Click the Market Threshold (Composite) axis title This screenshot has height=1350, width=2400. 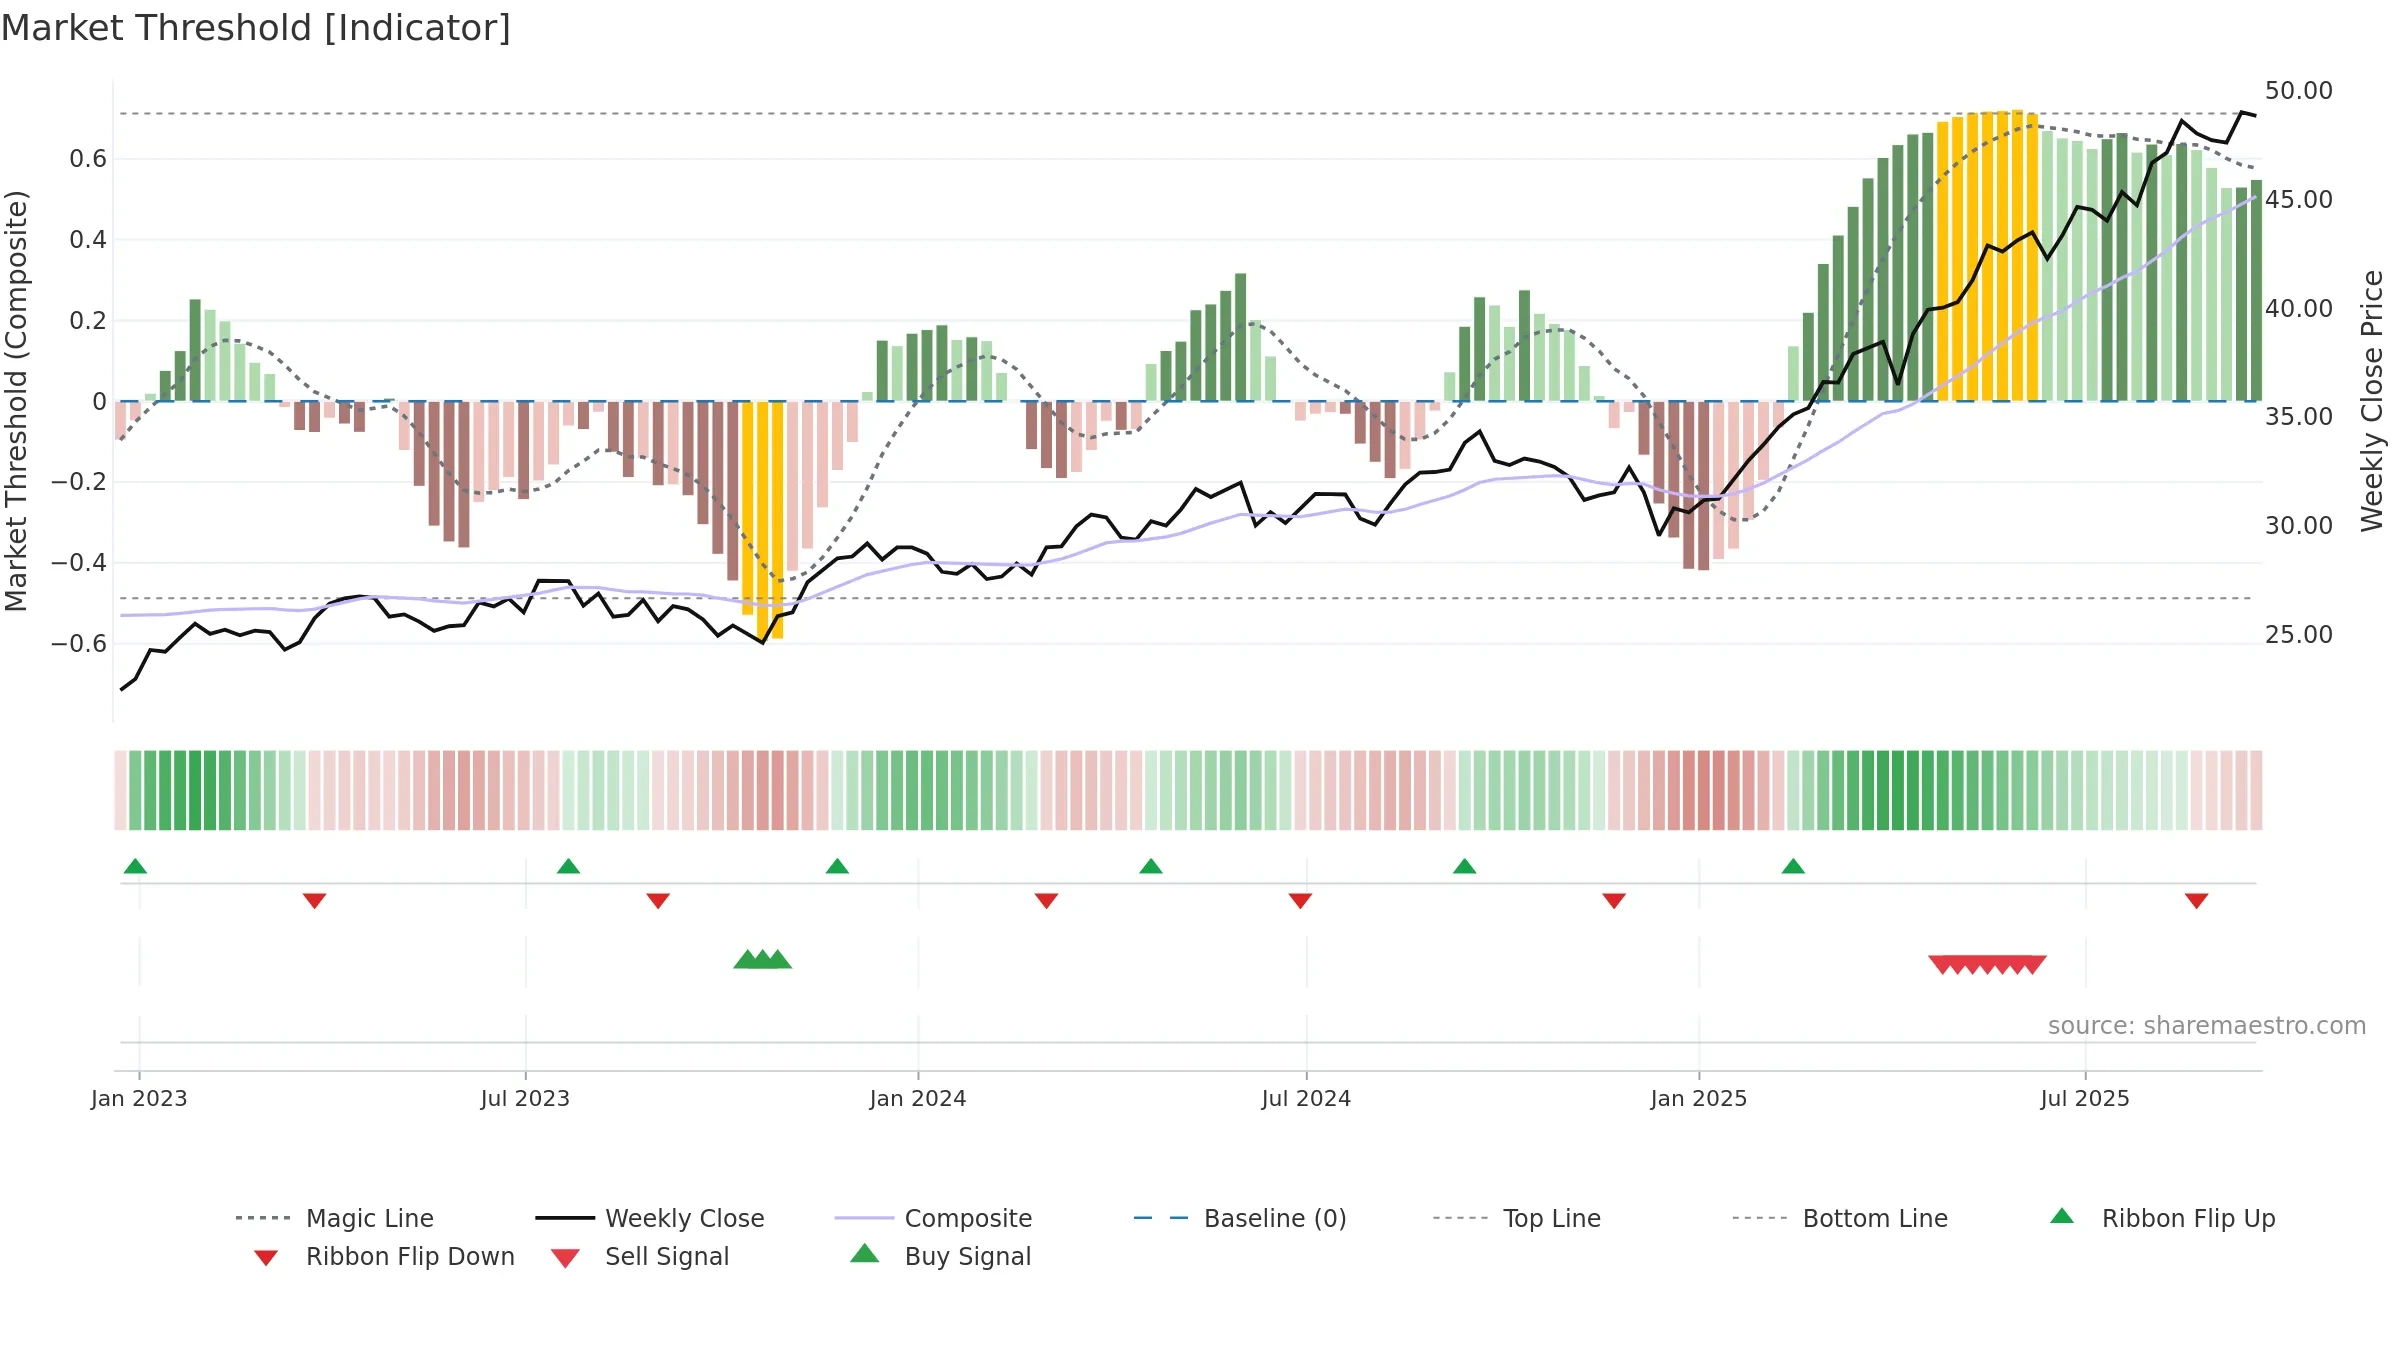coord(16,400)
